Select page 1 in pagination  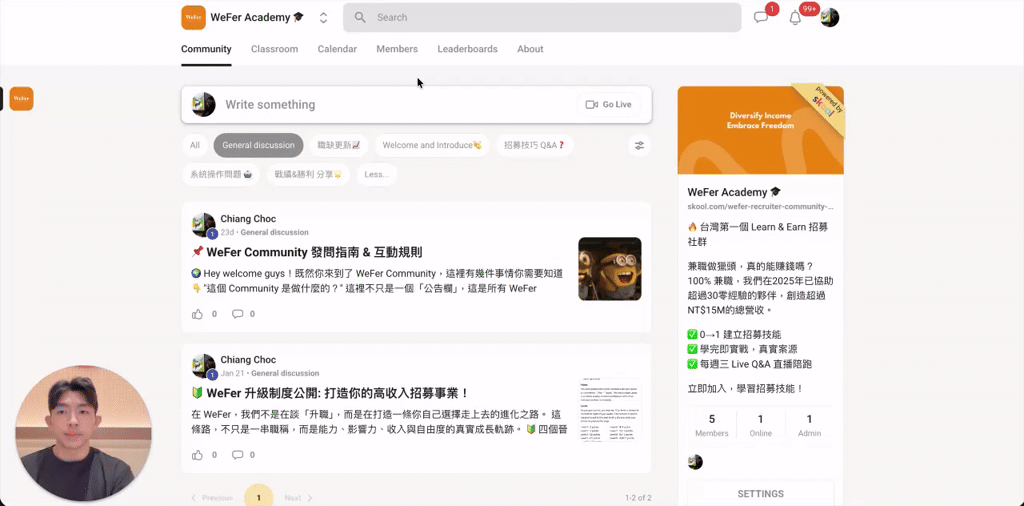(259, 496)
